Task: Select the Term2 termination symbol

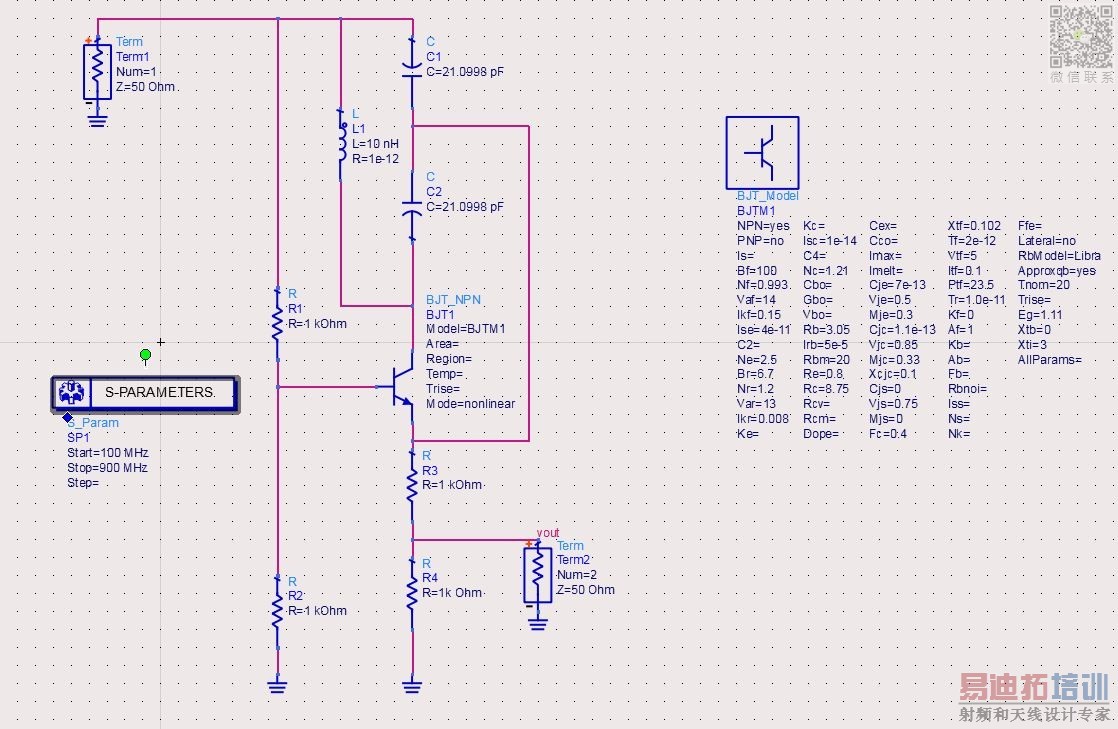Action: (x=538, y=575)
